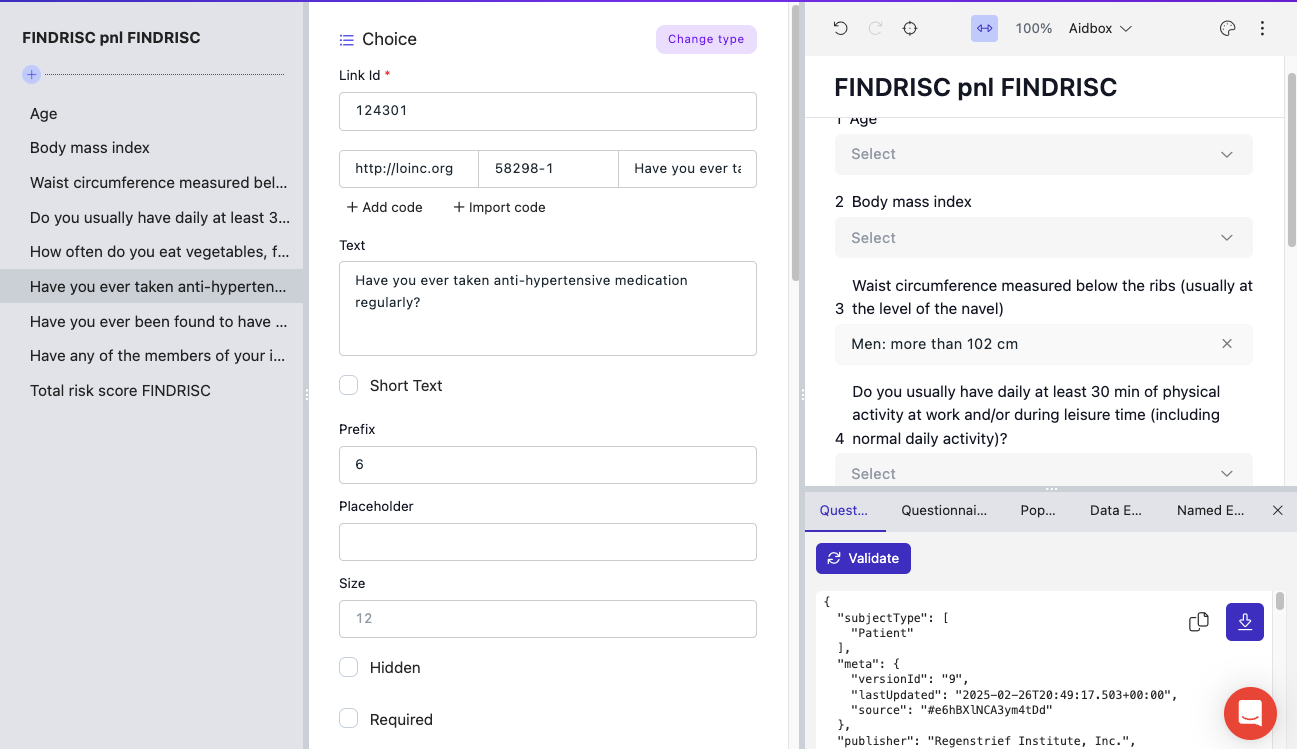Download the questionnaire JSON

coord(1245,622)
